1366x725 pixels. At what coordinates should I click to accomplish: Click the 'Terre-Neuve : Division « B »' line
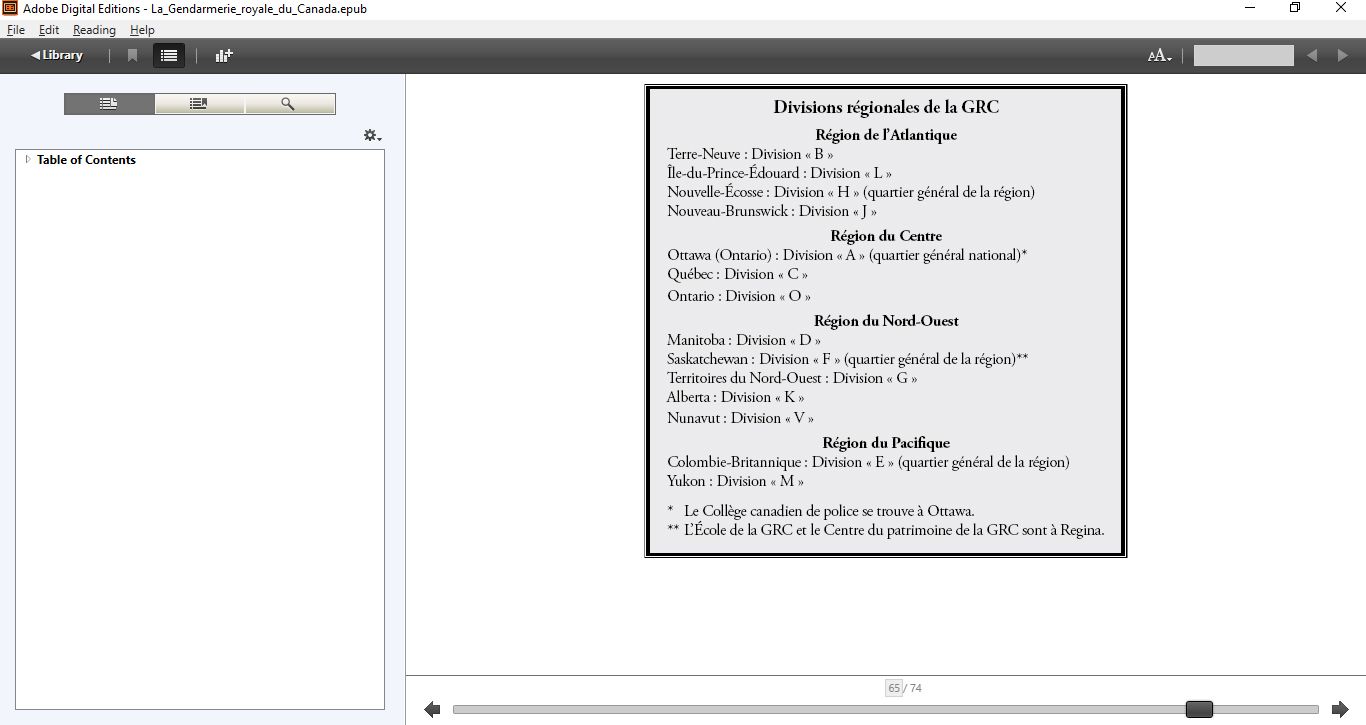click(x=750, y=154)
